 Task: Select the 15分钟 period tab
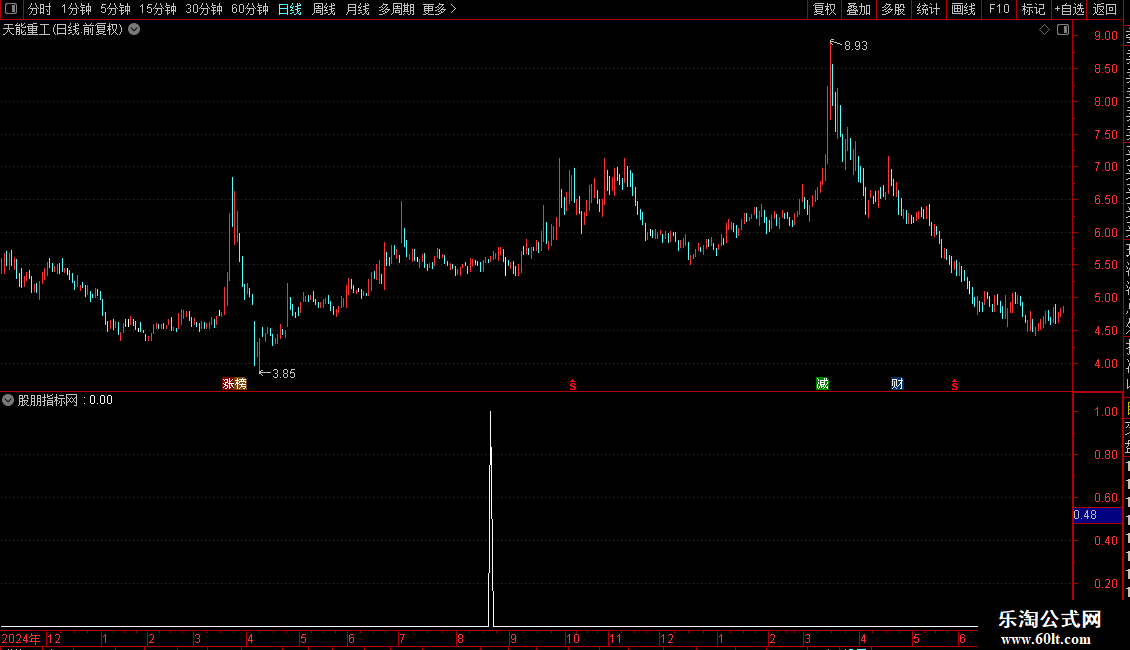(158, 9)
